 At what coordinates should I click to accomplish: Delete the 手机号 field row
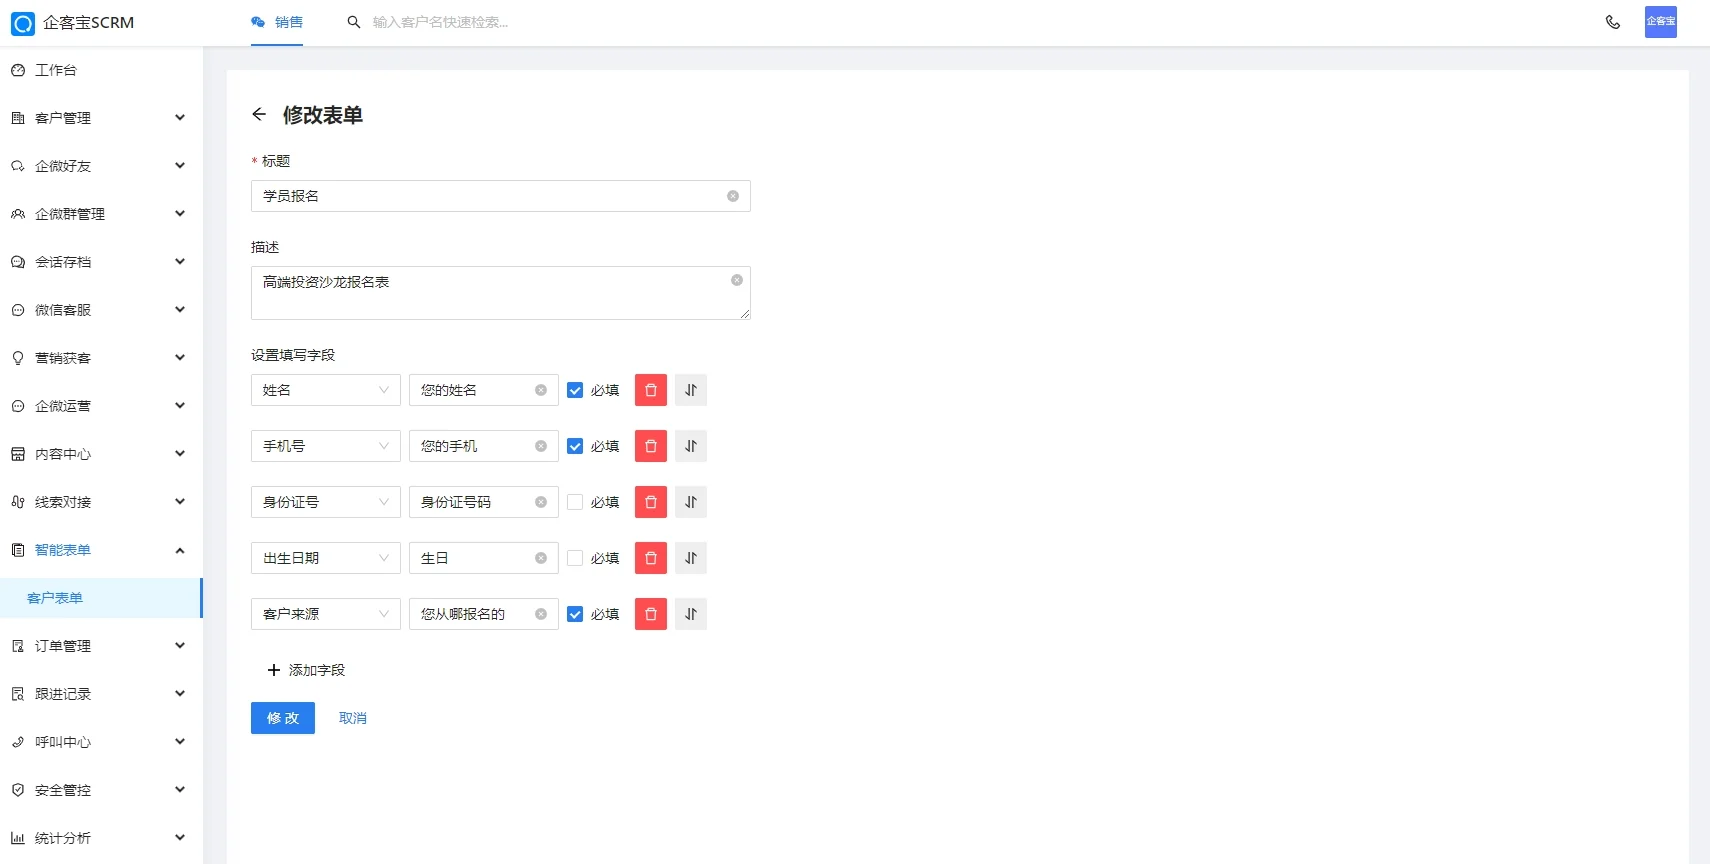tap(651, 446)
